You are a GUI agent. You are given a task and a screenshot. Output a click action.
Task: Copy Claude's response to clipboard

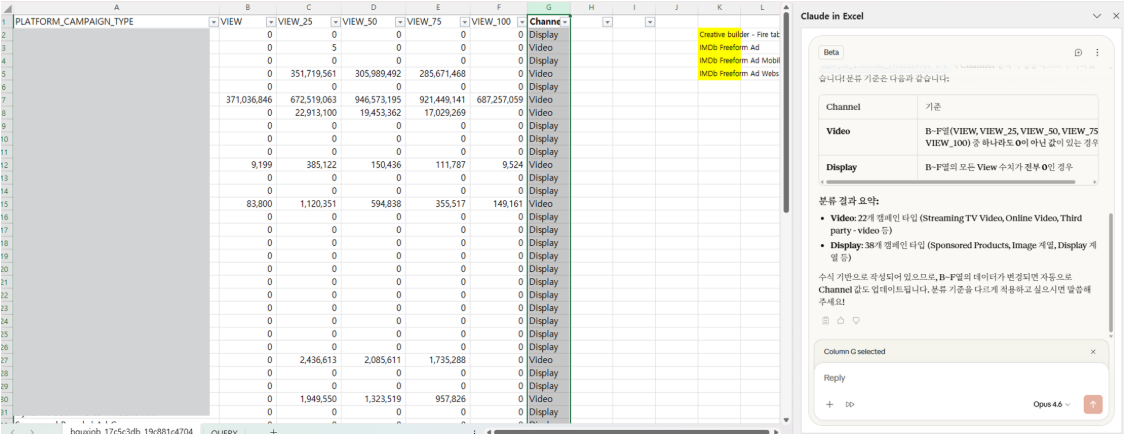coord(826,320)
